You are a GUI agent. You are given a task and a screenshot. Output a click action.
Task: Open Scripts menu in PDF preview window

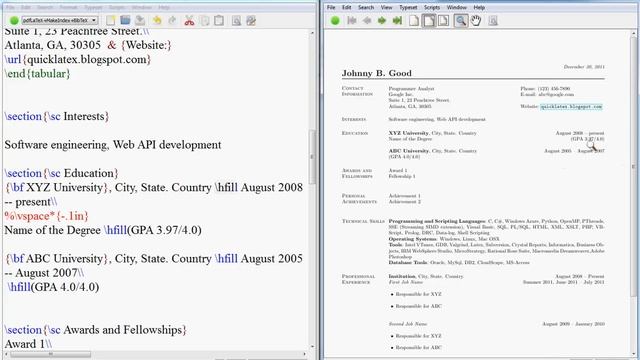click(432, 7)
